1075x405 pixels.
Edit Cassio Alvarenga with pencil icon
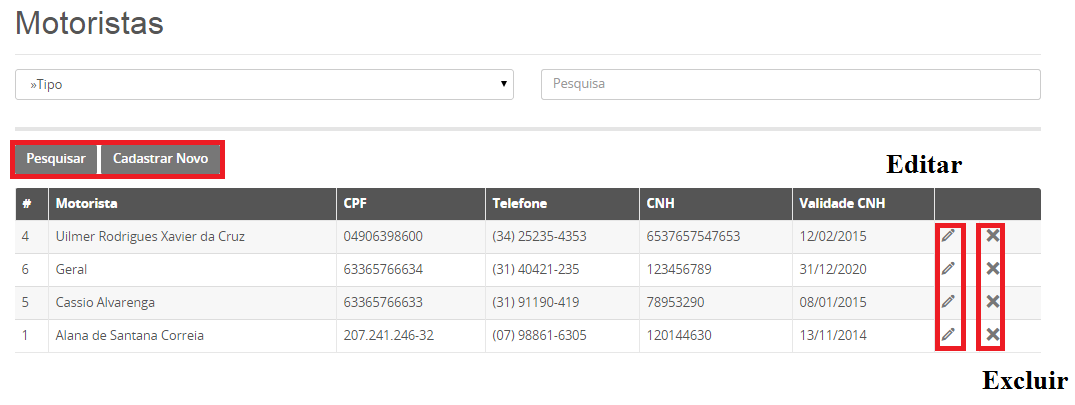(948, 302)
